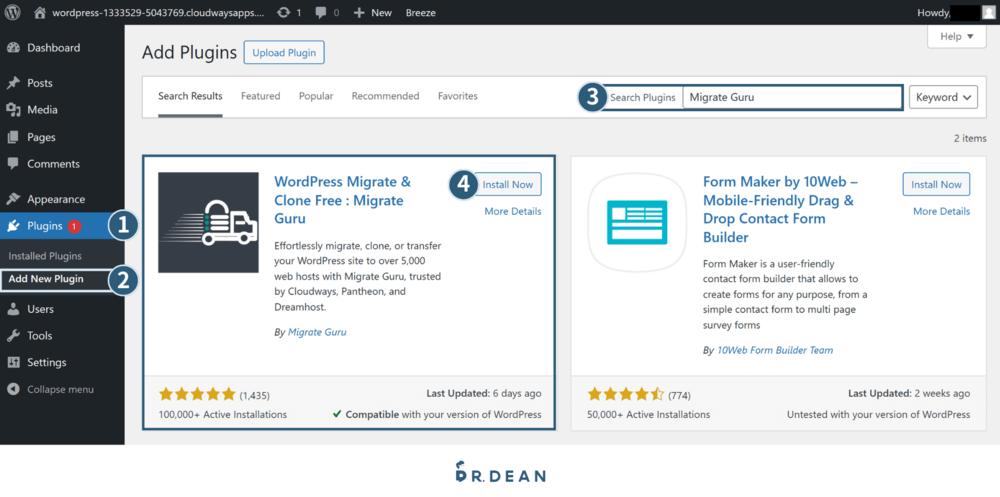The width and height of the screenshot is (1000, 497).
Task: Click 'Untested with your version of WordPress'
Action: click(878, 415)
